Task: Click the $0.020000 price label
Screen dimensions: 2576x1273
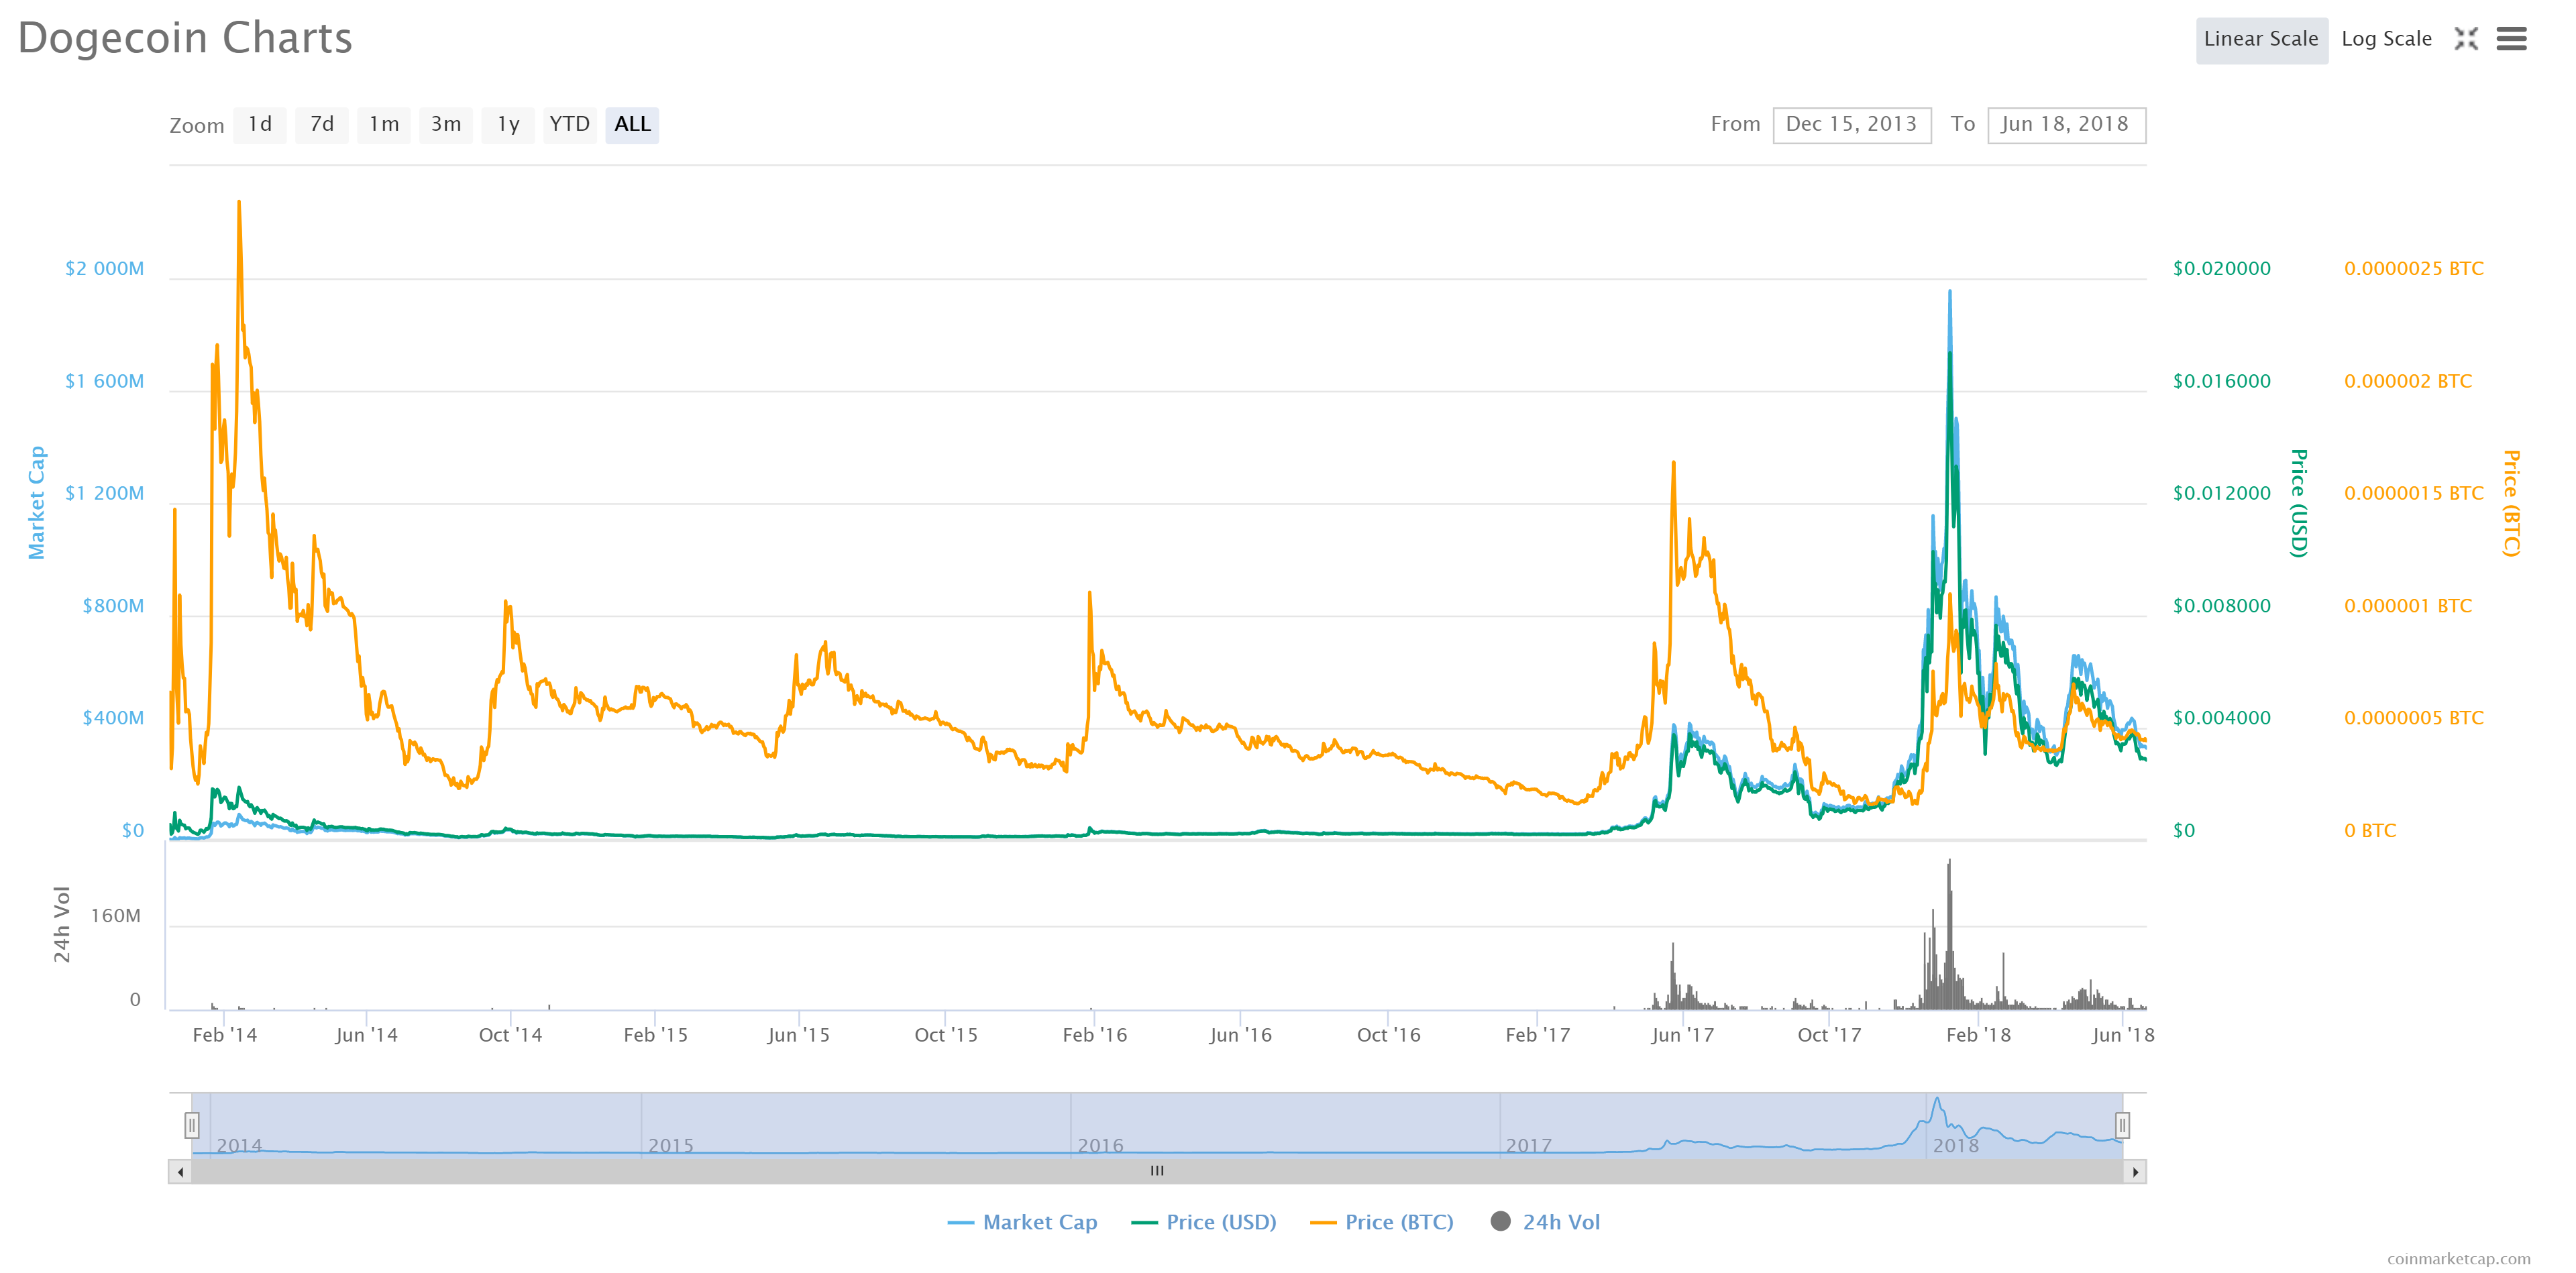Action: (2222, 269)
